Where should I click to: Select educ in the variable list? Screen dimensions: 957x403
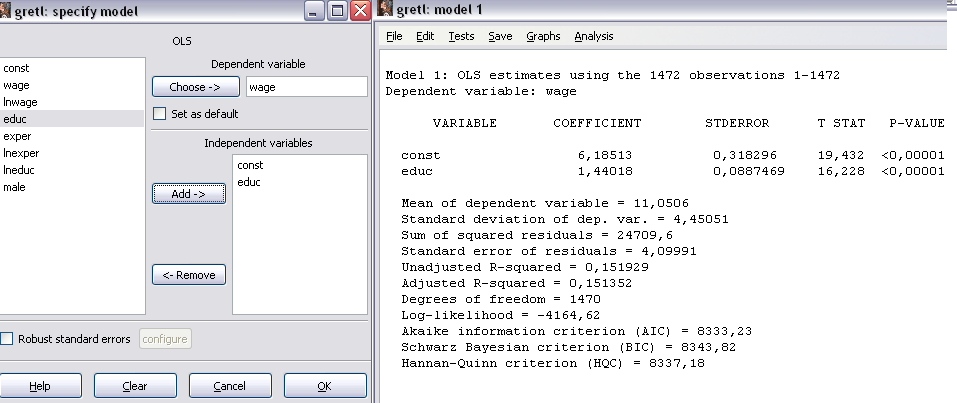[x=72, y=119]
